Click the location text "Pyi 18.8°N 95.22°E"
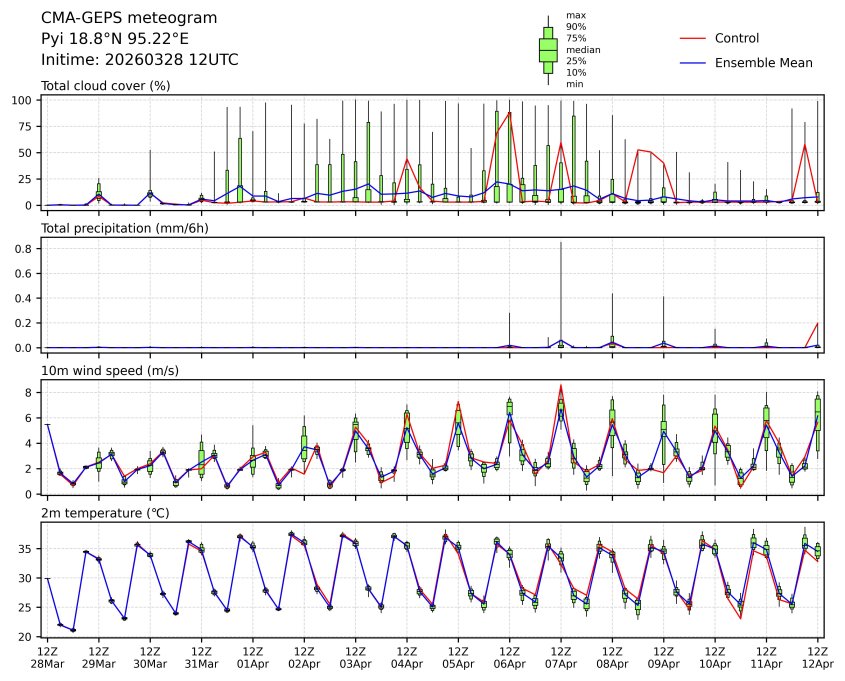Image resolution: width=845 pixels, height=681 pixels. [x=114, y=39]
